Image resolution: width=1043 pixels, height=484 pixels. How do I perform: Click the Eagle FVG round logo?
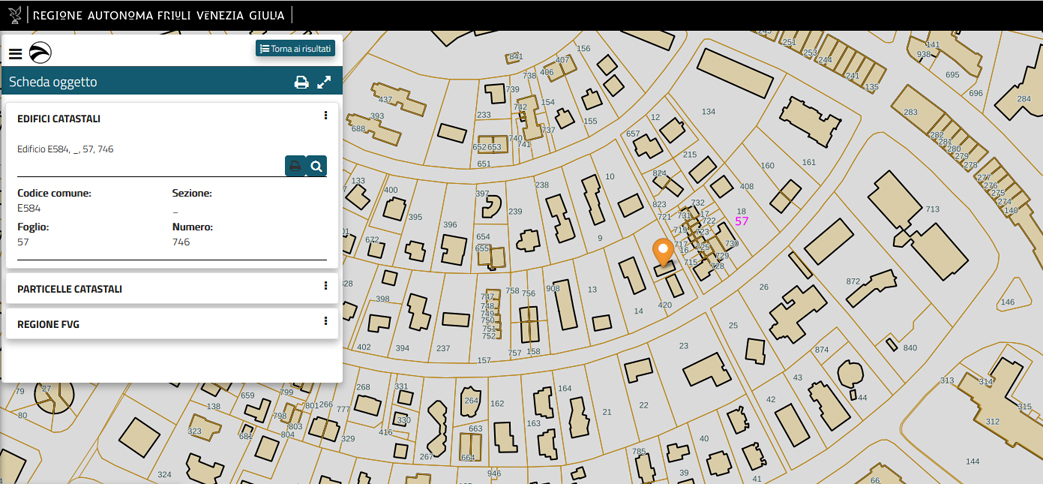tap(40, 54)
